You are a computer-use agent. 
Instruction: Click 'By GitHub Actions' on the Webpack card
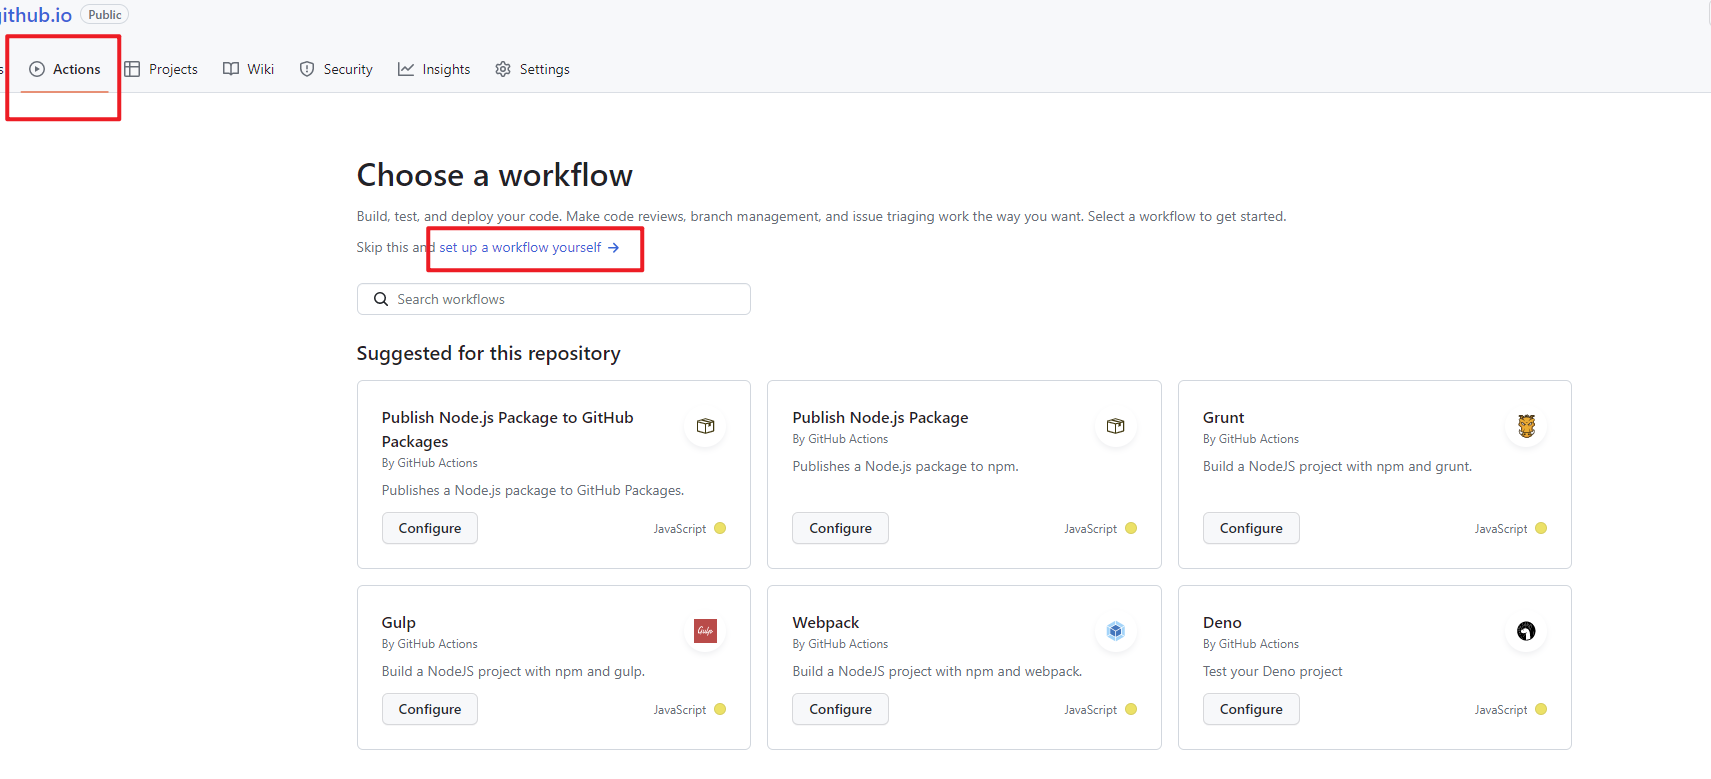pos(840,644)
